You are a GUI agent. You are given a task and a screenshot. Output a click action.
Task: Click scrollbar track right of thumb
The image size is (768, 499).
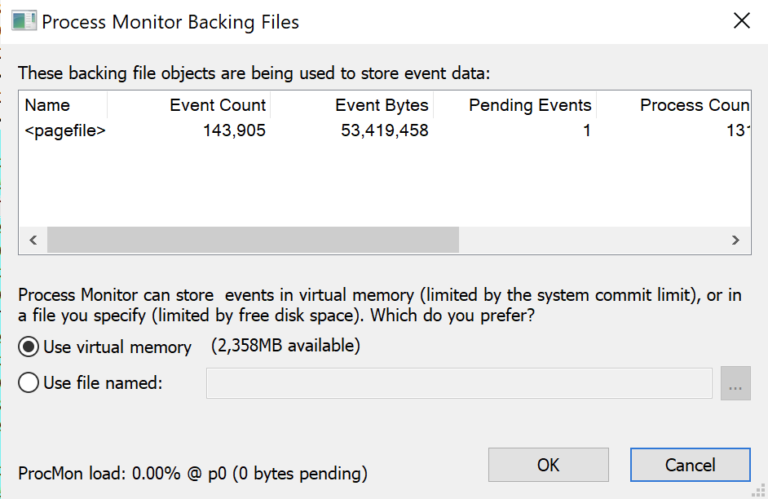(590, 240)
